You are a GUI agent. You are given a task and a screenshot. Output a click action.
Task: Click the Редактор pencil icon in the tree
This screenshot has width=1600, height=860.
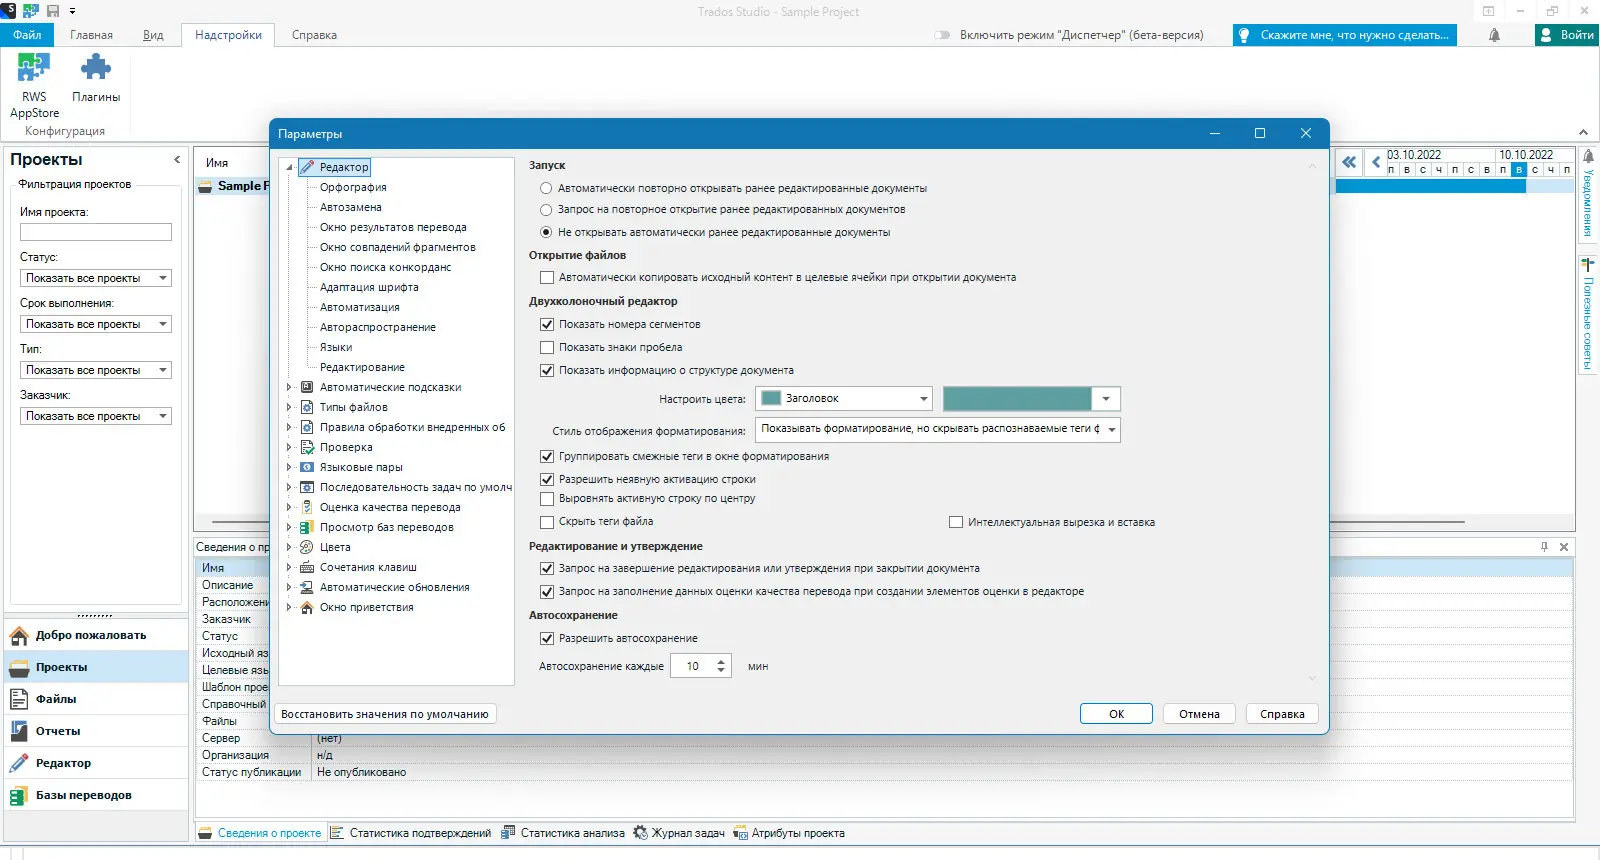(x=307, y=167)
